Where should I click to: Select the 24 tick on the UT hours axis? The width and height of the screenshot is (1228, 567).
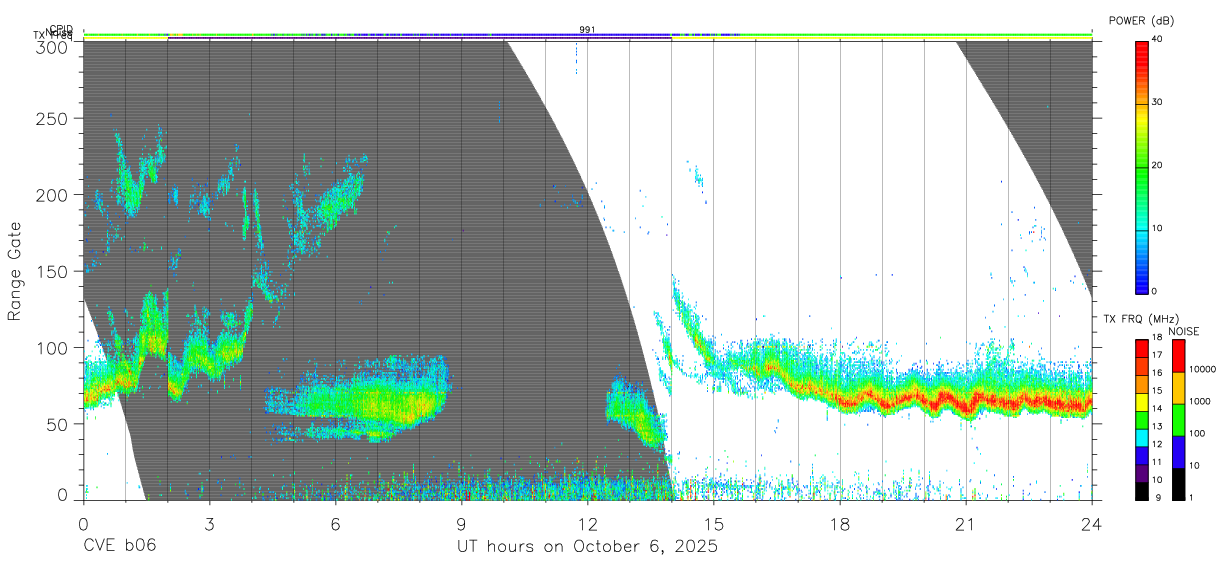pos(1092,523)
